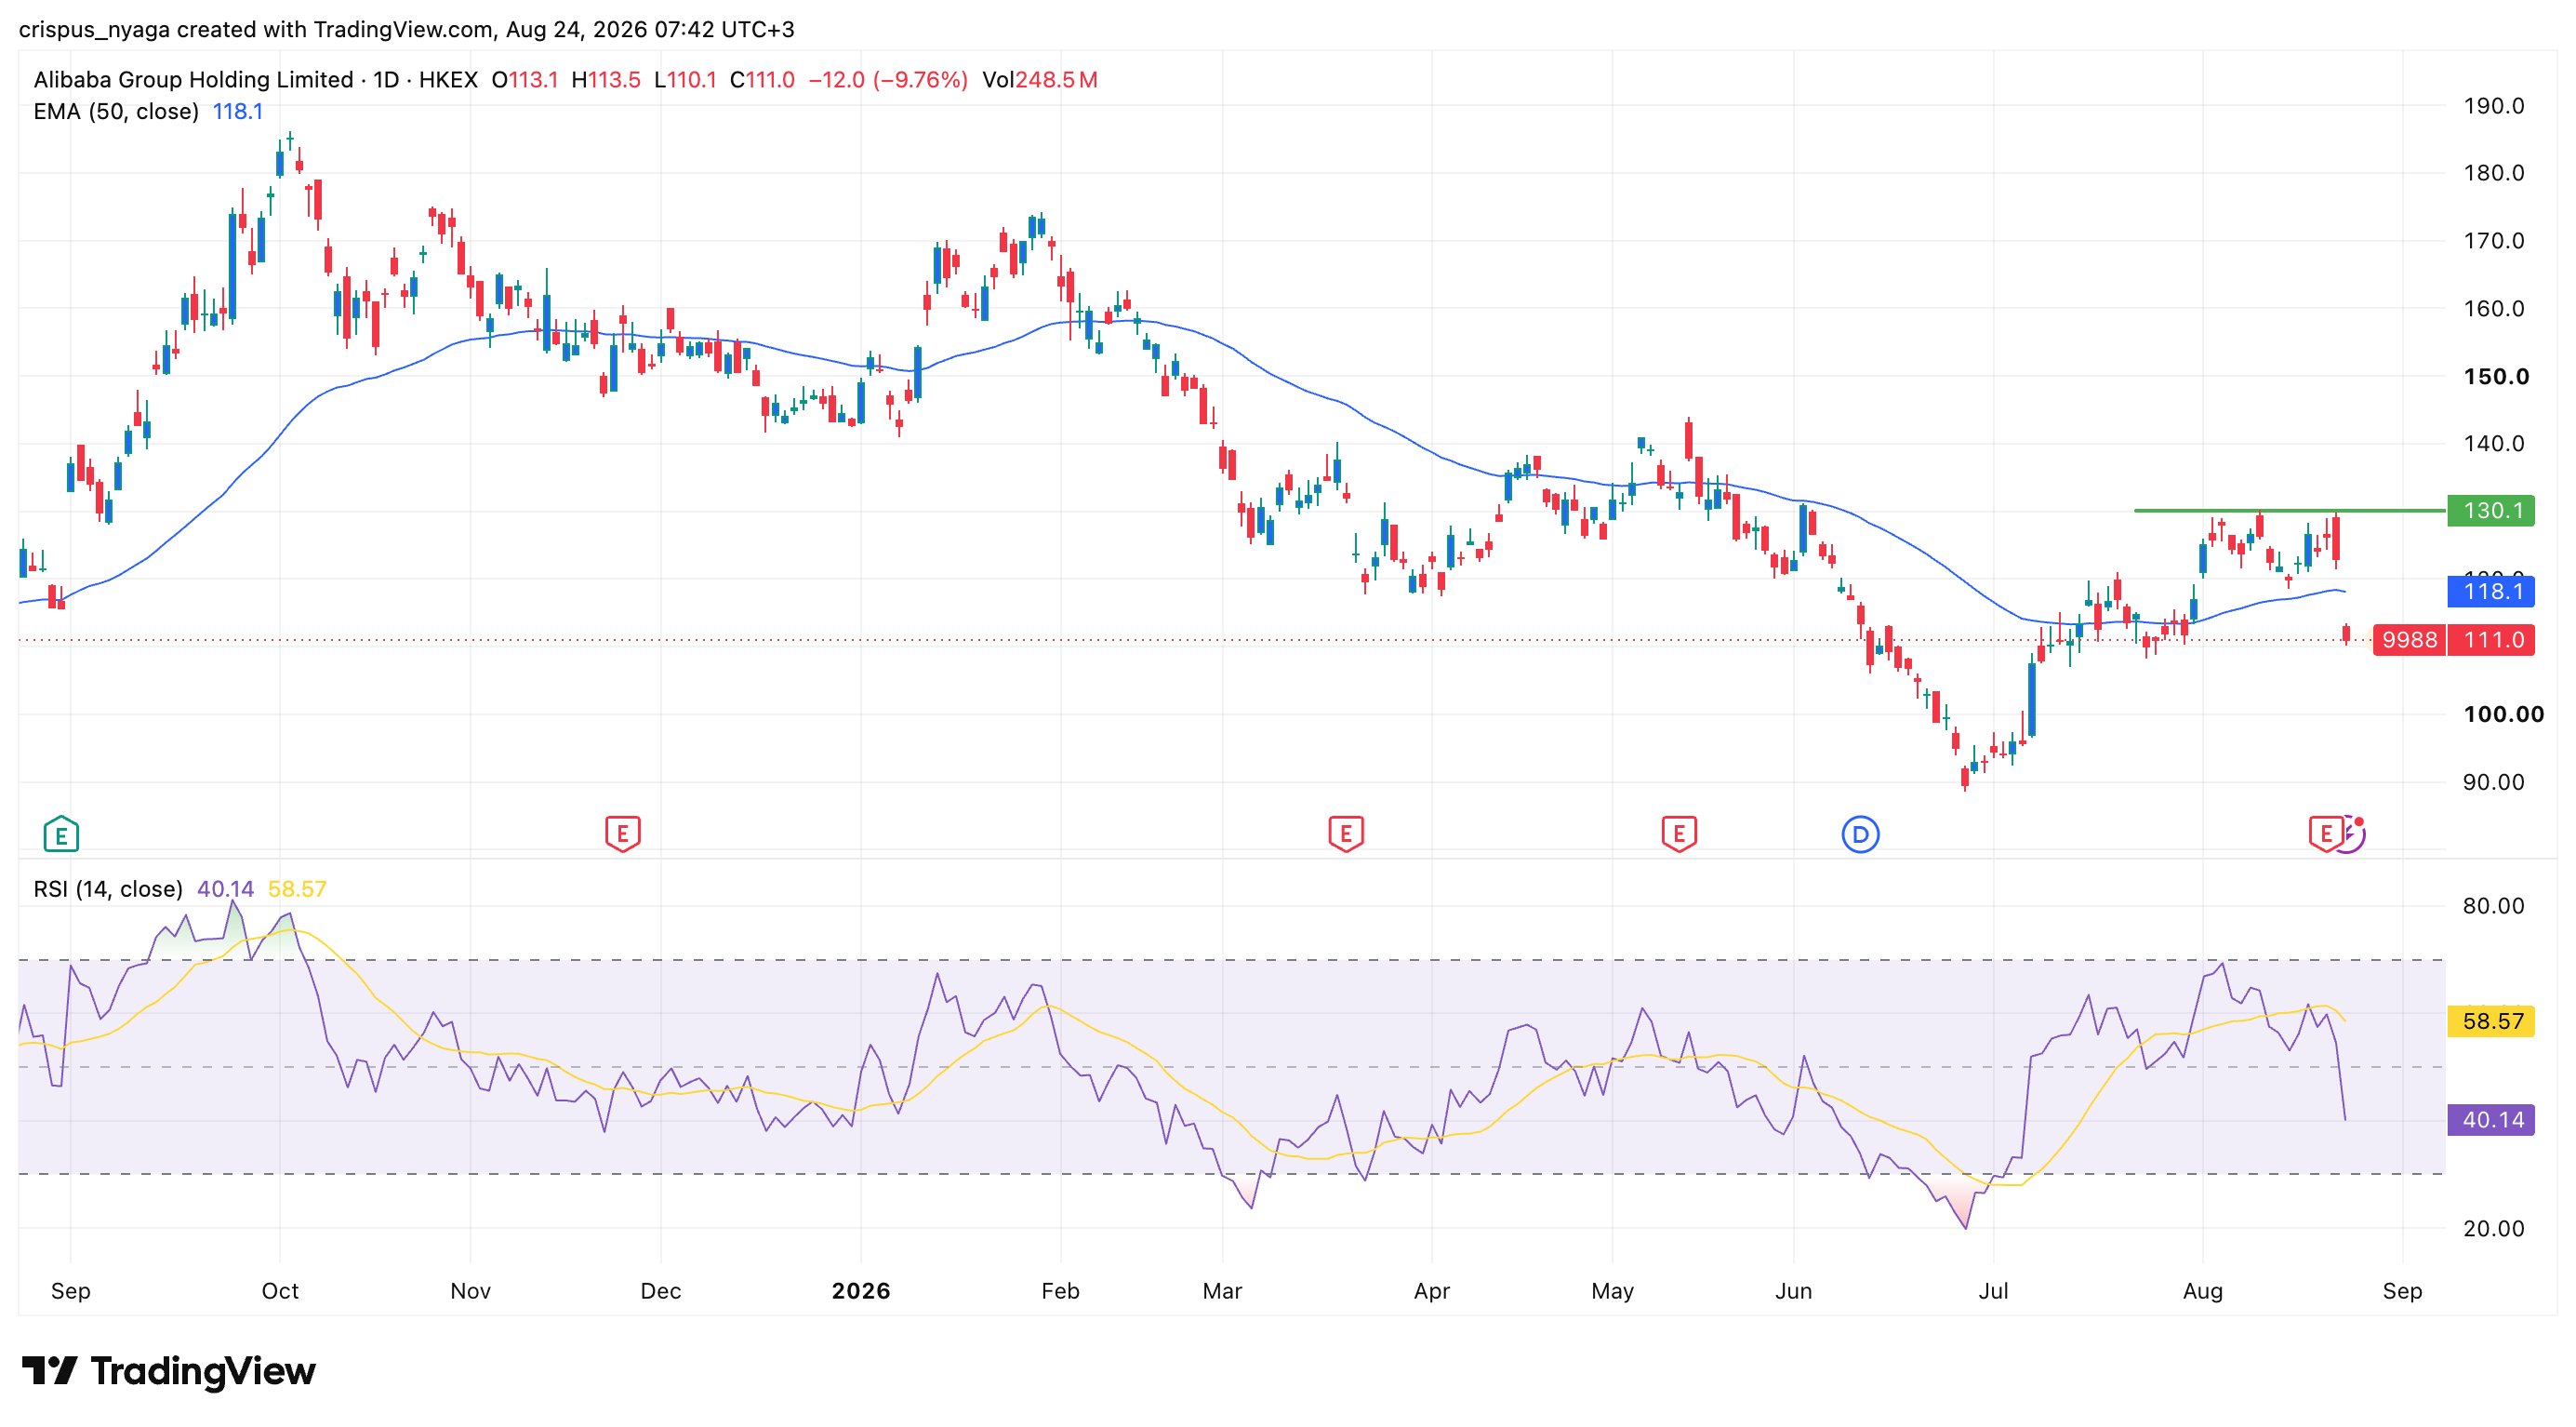Viewport: 2576px width, 1427px height.
Task: Click the "Aug" time axis label
Action: pyautogui.click(x=2202, y=1291)
